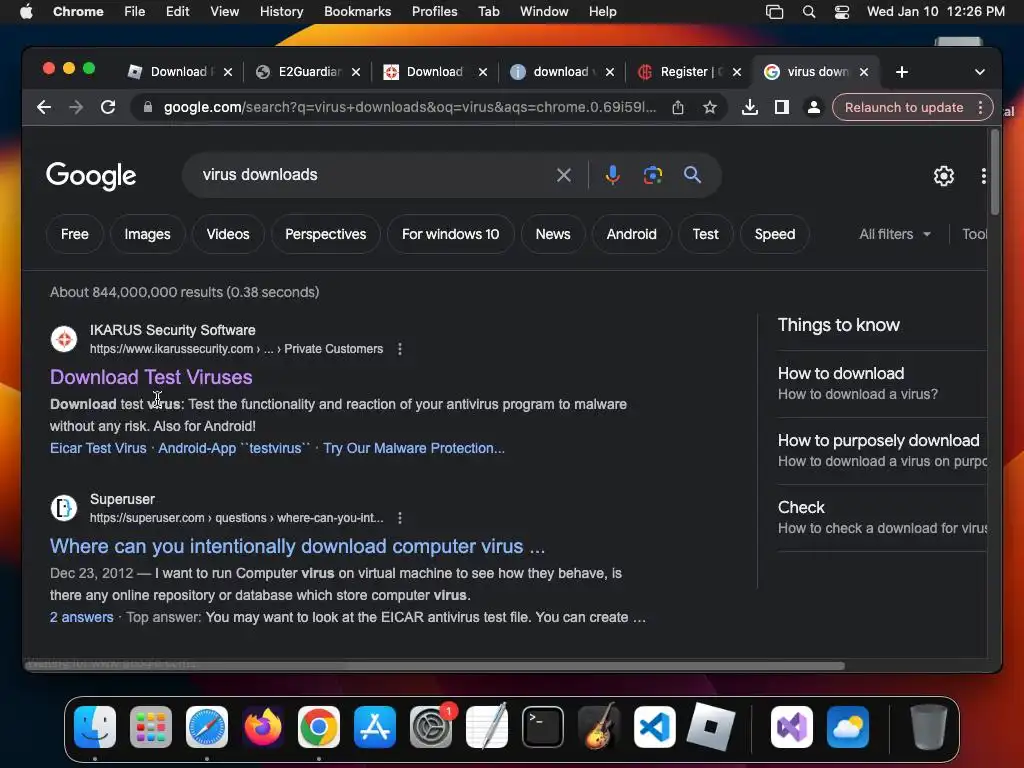This screenshot has height=768, width=1024.
Task: Open Chrome downloads icon
Action: 750,107
